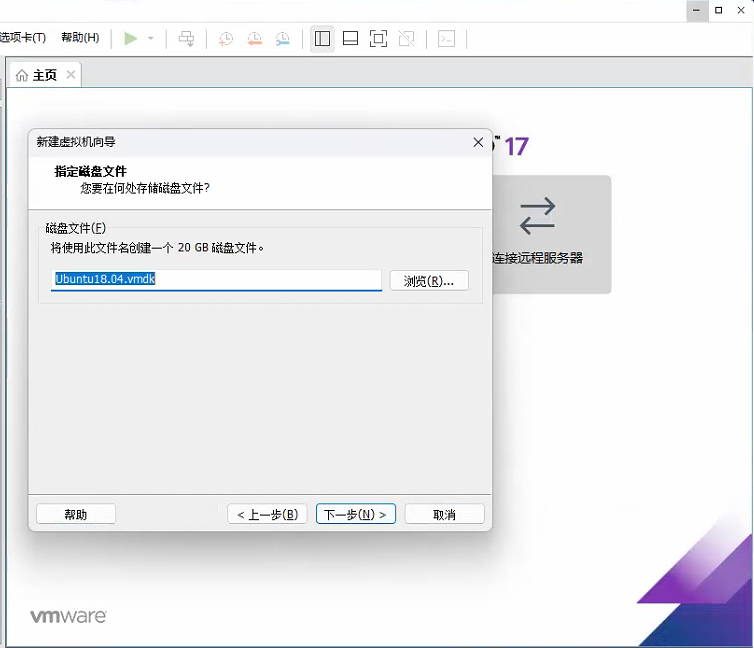Click the Ubuntu18.04.vmdk file name field
Screen dimensions: 754x648
coord(216,280)
